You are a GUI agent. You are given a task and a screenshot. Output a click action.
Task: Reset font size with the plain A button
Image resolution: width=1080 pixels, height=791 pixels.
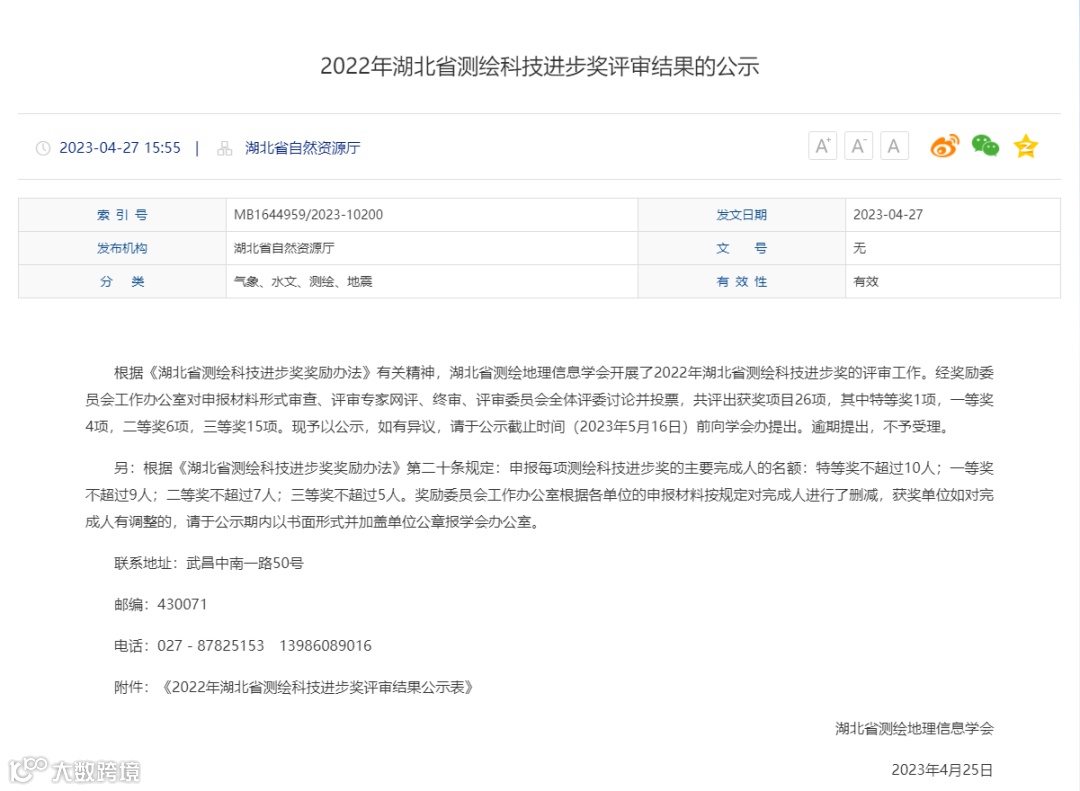click(x=894, y=146)
